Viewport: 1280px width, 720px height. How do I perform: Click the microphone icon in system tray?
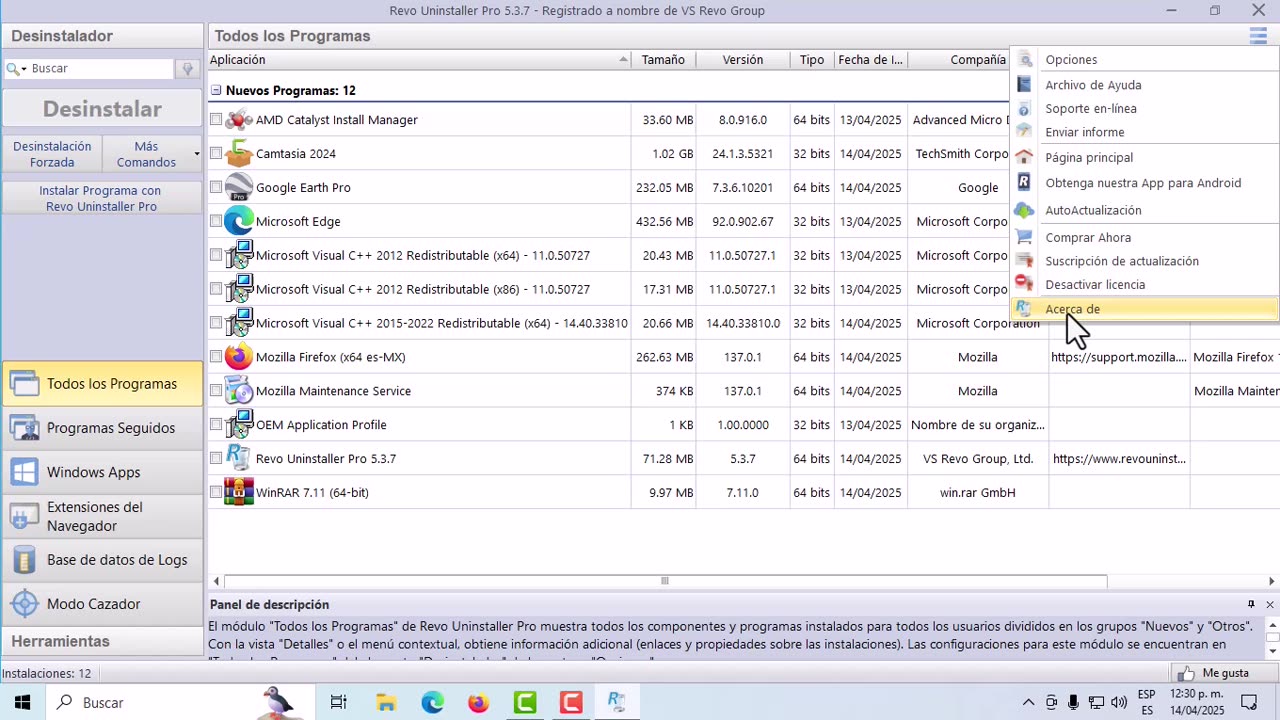(x=1074, y=703)
